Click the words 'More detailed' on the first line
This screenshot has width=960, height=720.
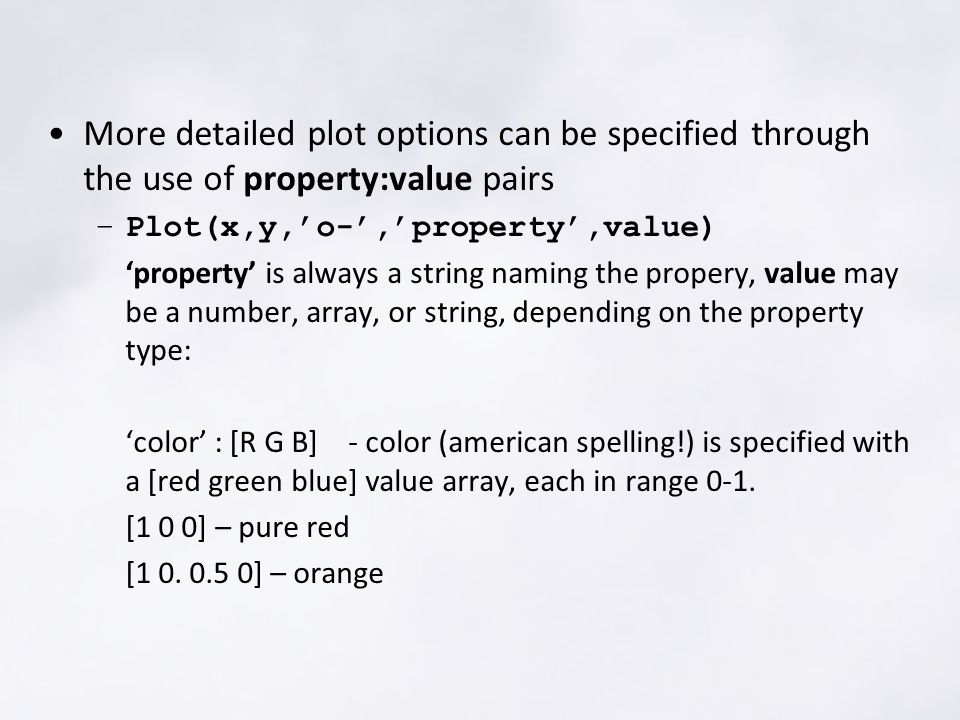(189, 133)
